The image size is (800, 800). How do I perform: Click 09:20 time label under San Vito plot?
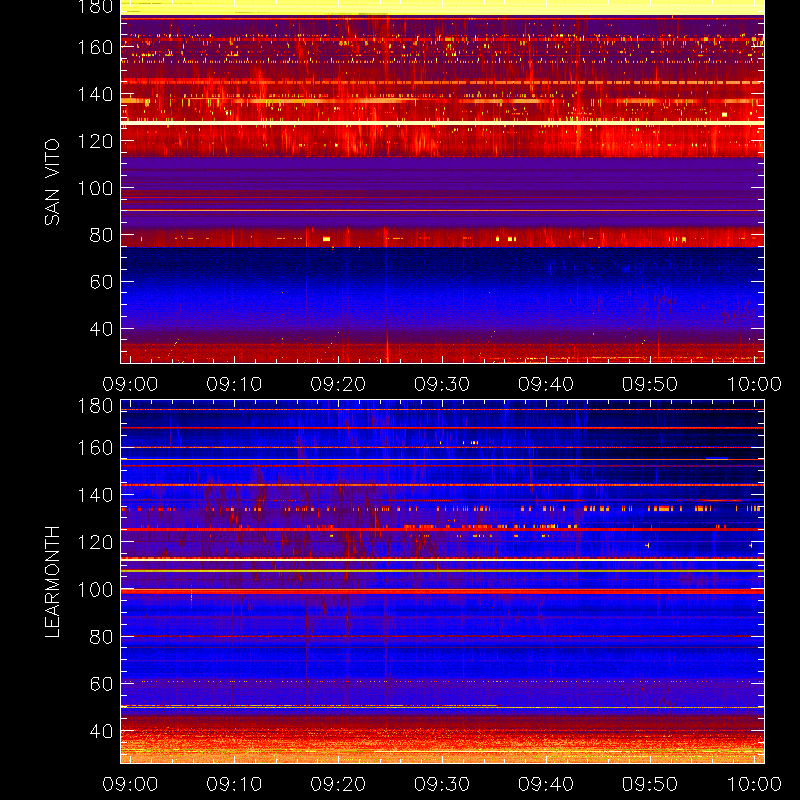338,384
